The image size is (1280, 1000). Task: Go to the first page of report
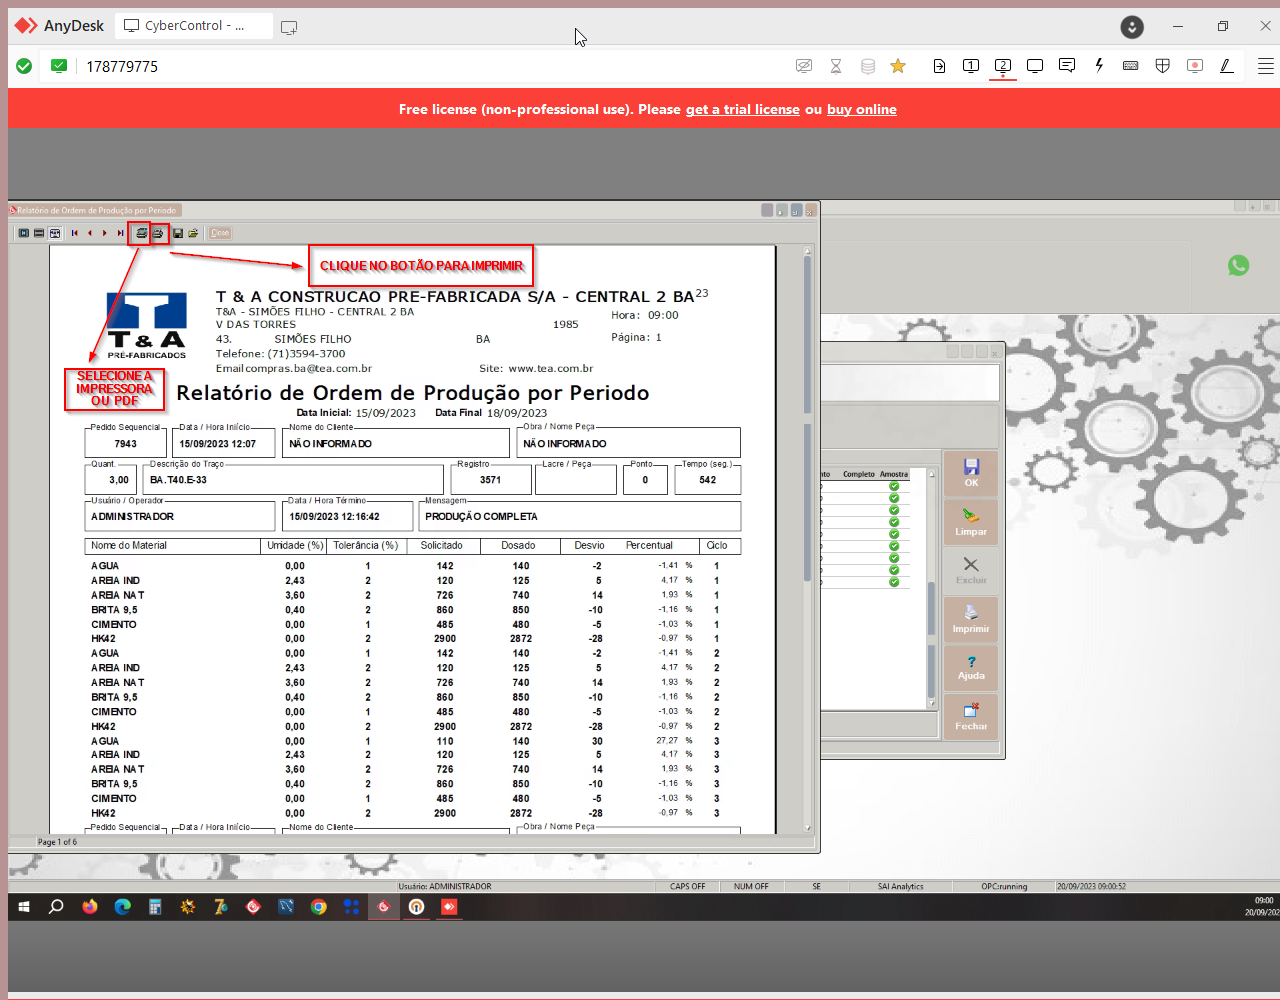click(x=74, y=233)
